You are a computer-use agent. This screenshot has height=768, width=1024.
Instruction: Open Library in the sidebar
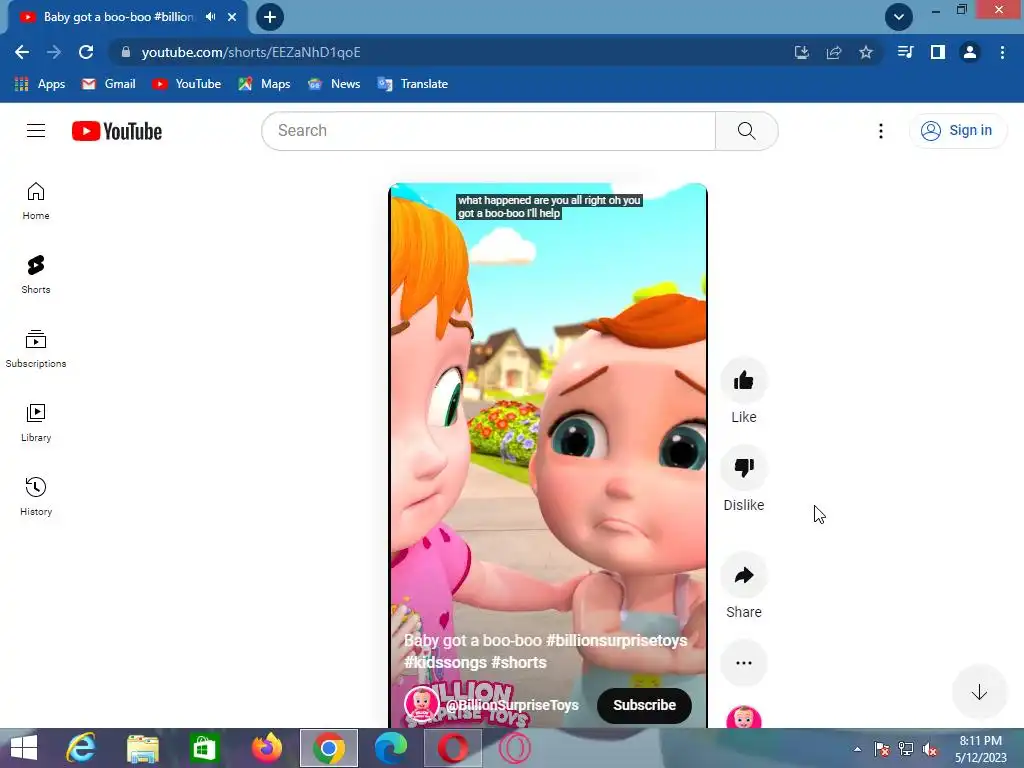(x=36, y=423)
